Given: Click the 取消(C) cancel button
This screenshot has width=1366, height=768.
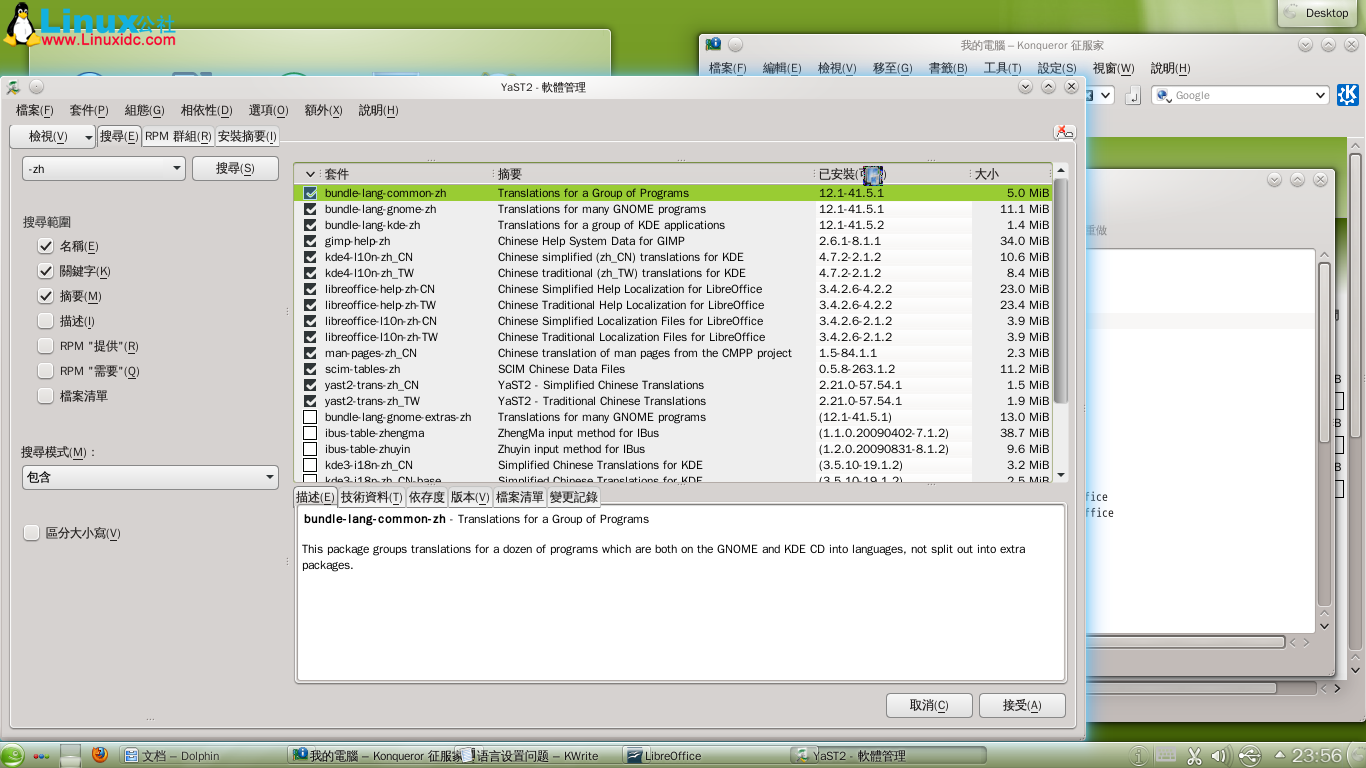Looking at the screenshot, I should [x=929, y=705].
